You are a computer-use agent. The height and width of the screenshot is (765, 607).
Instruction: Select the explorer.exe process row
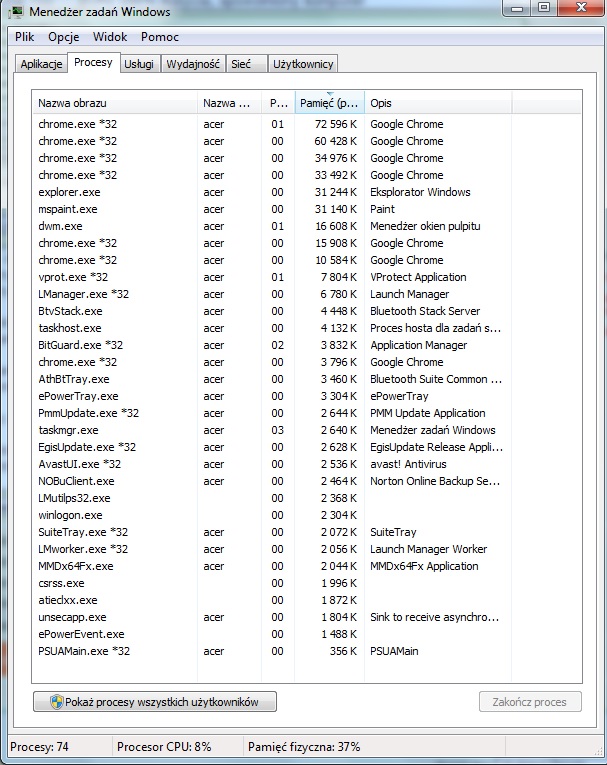coord(307,192)
